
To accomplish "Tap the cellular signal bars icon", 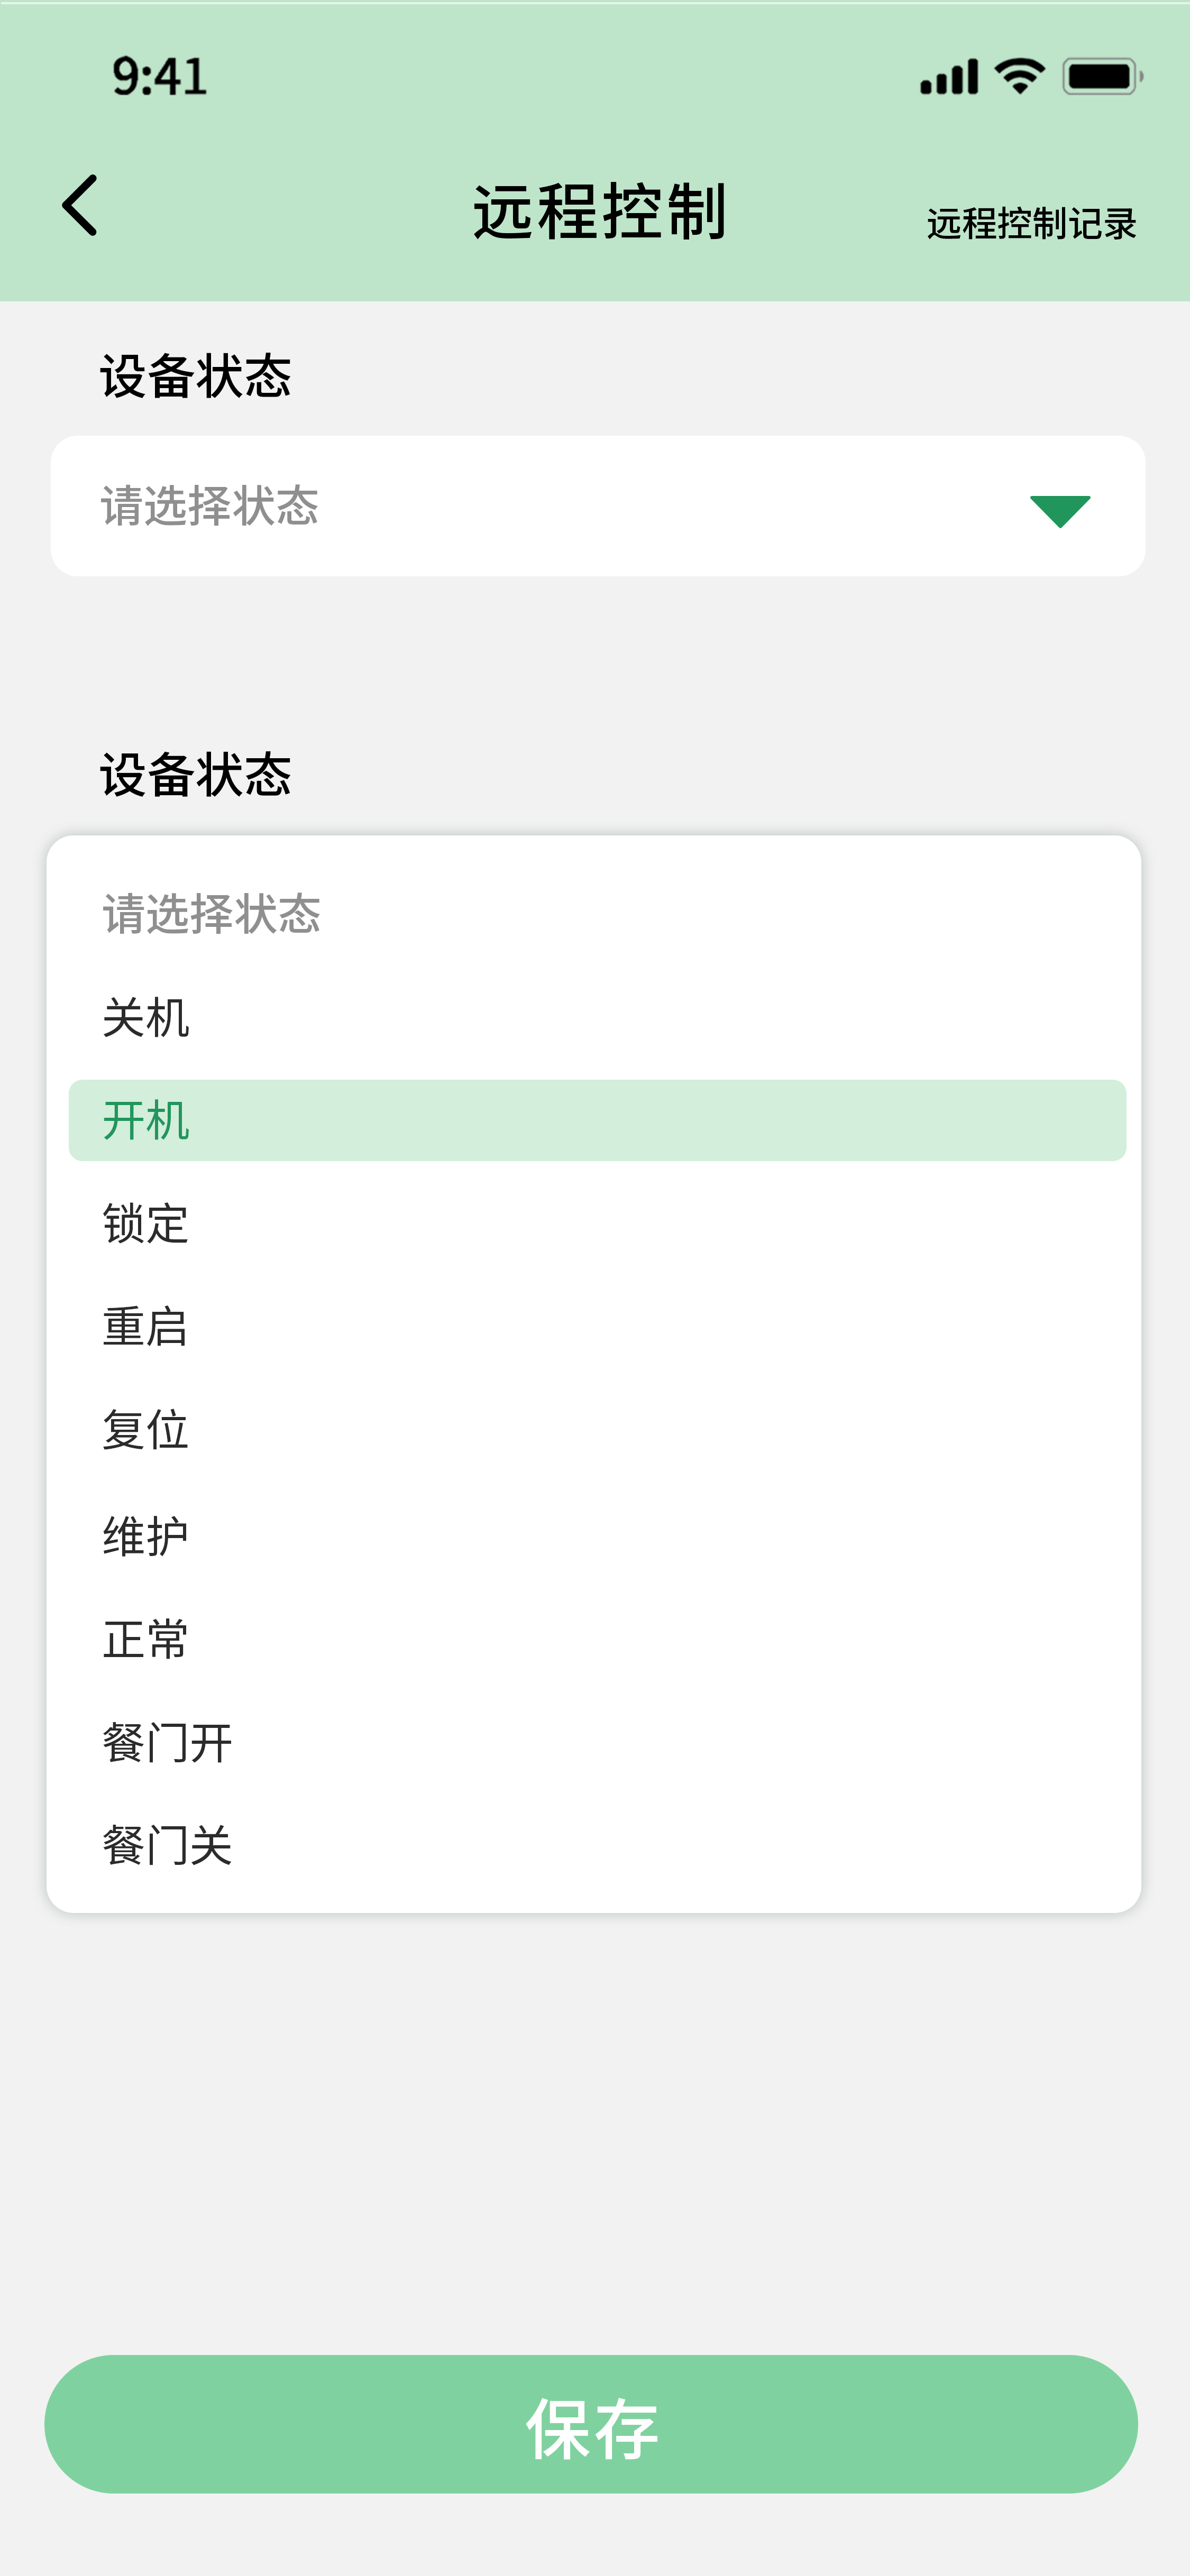I will [x=949, y=77].
